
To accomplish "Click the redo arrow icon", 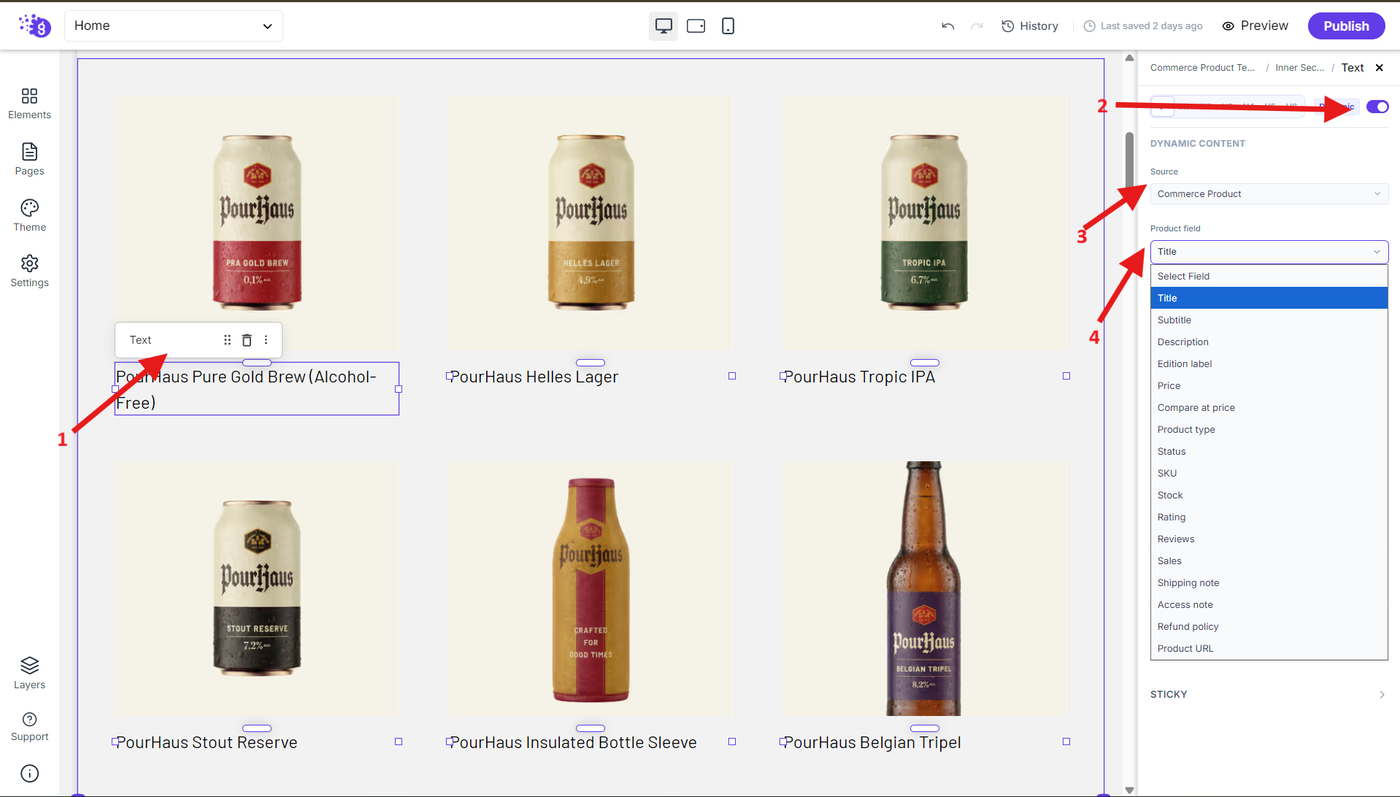I will click(977, 26).
